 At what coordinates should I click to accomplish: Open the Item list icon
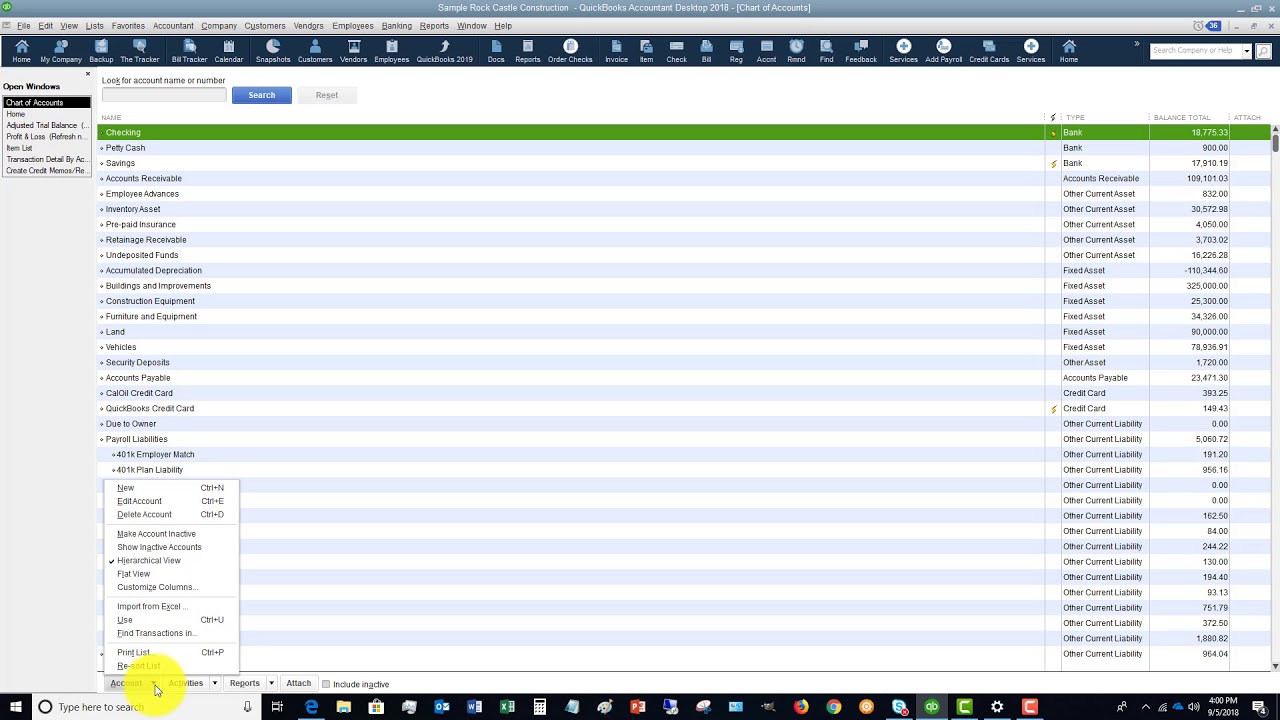click(x=646, y=51)
